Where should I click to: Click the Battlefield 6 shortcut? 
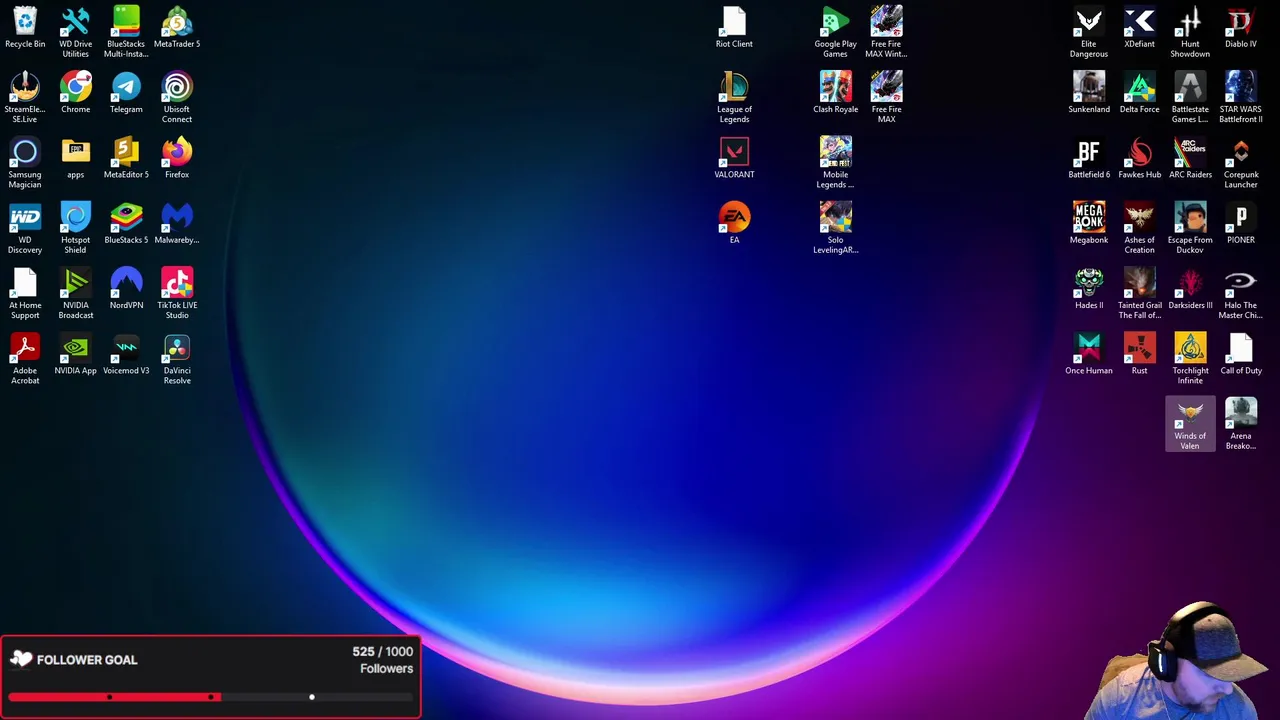pos(1089,151)
